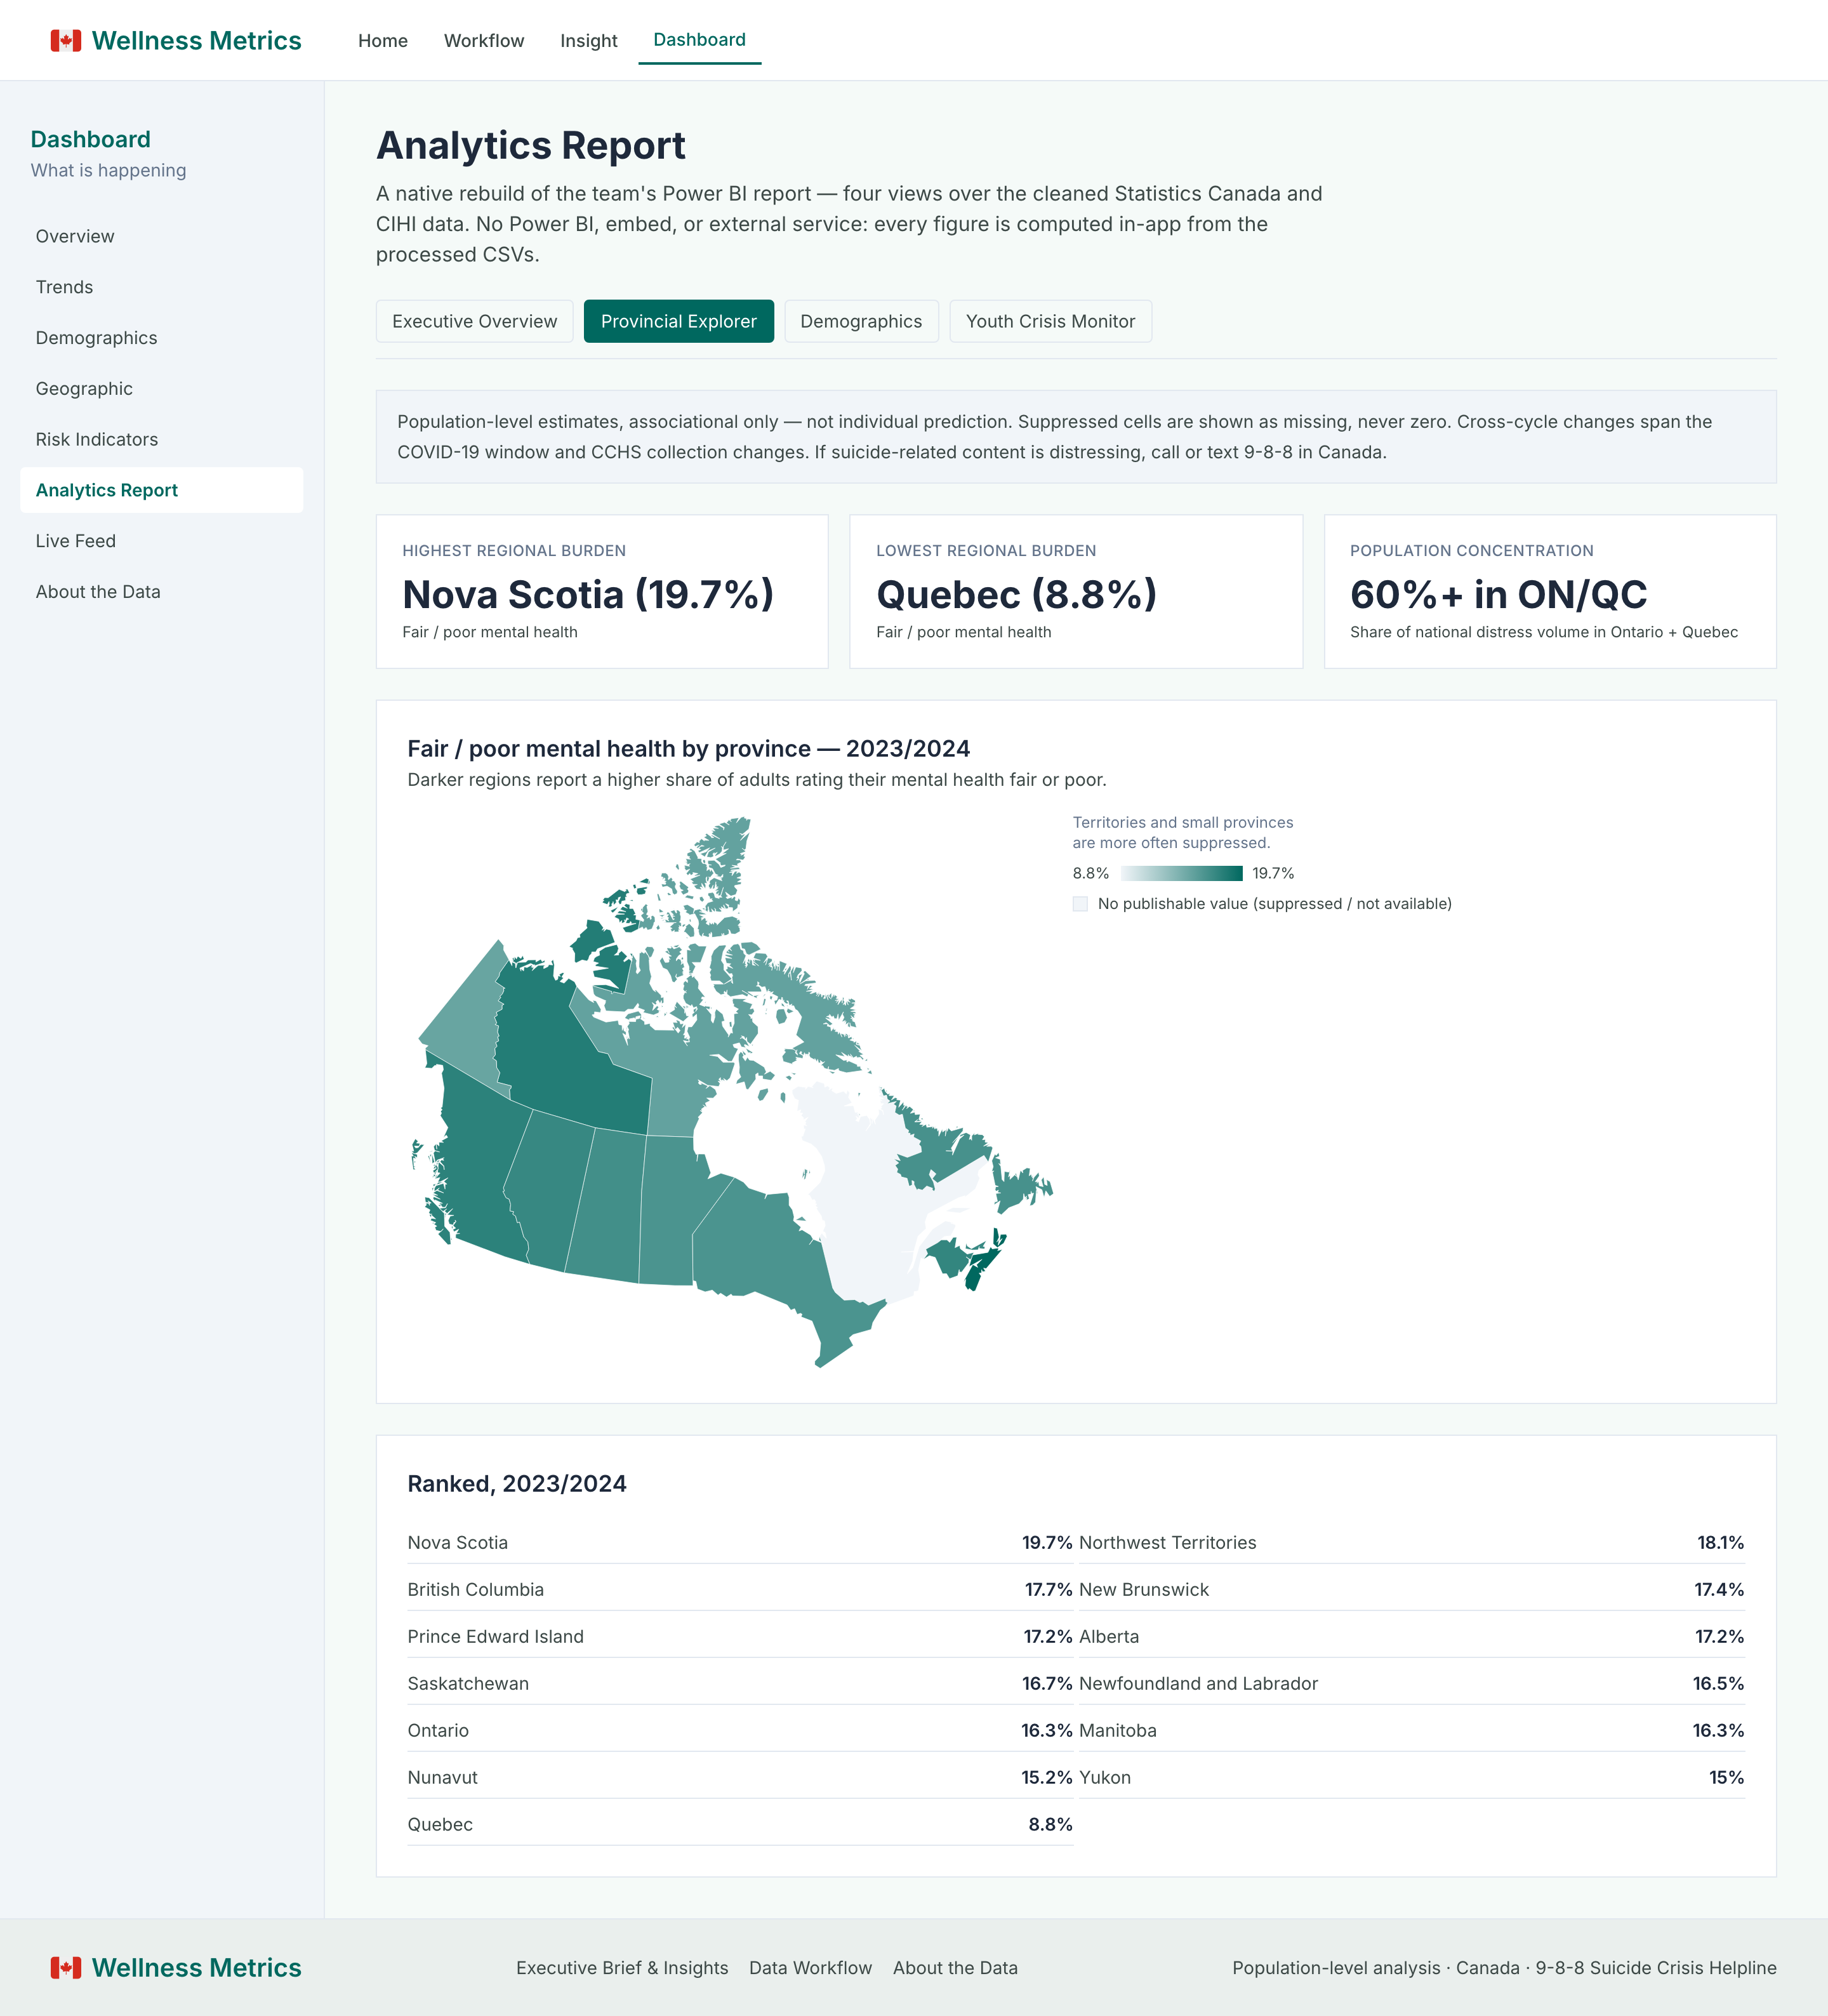Open About the Data footer link

(955, 1968)
